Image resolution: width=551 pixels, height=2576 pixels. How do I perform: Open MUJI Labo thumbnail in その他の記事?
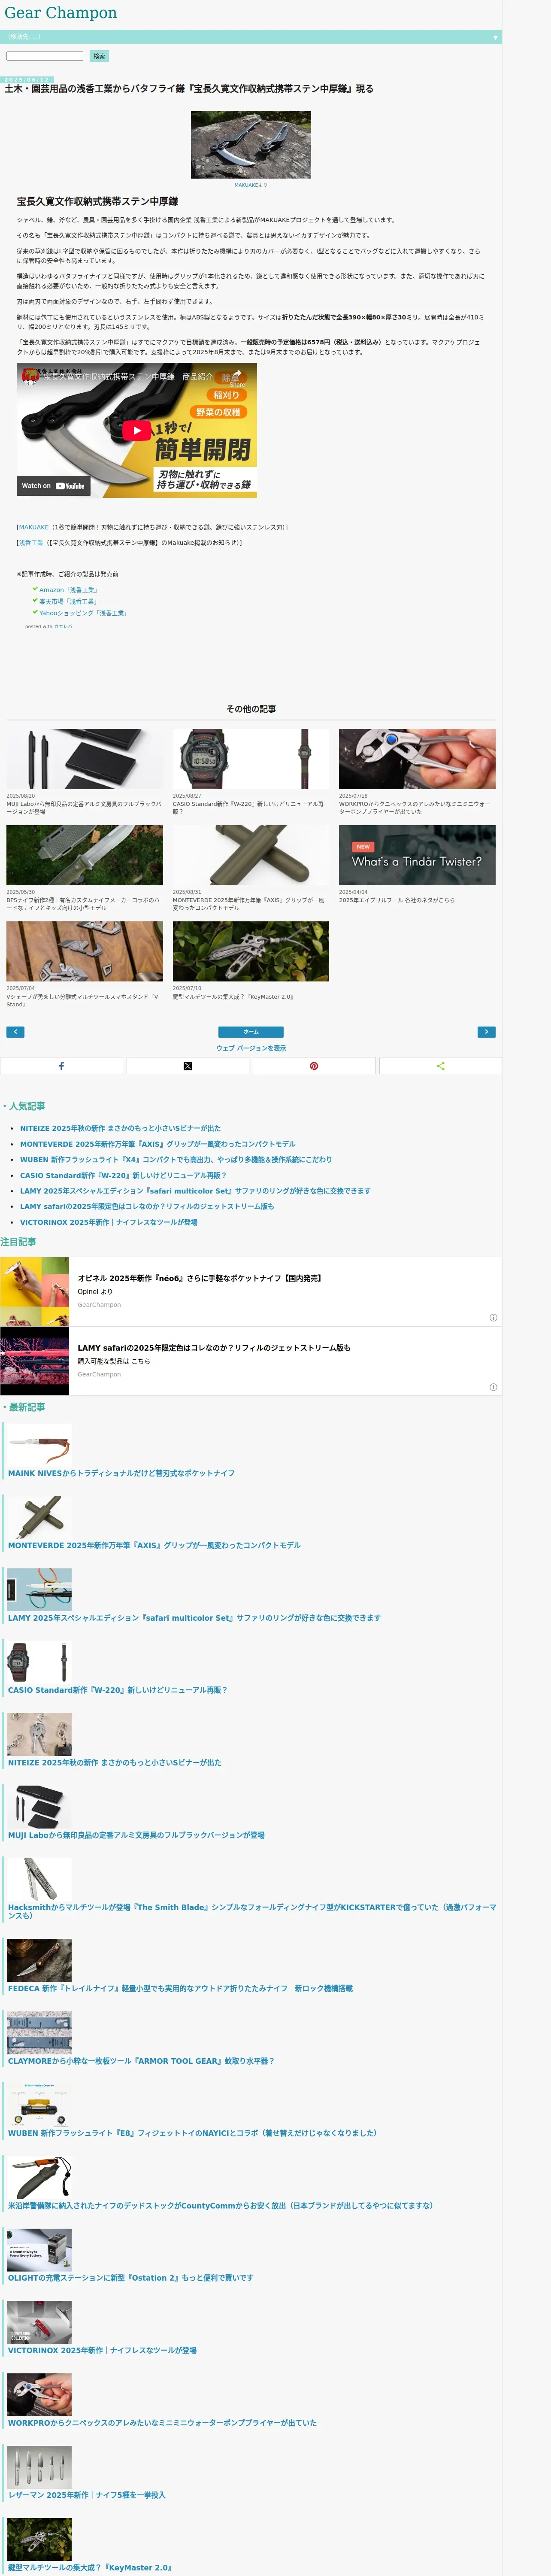click(84, 759)
